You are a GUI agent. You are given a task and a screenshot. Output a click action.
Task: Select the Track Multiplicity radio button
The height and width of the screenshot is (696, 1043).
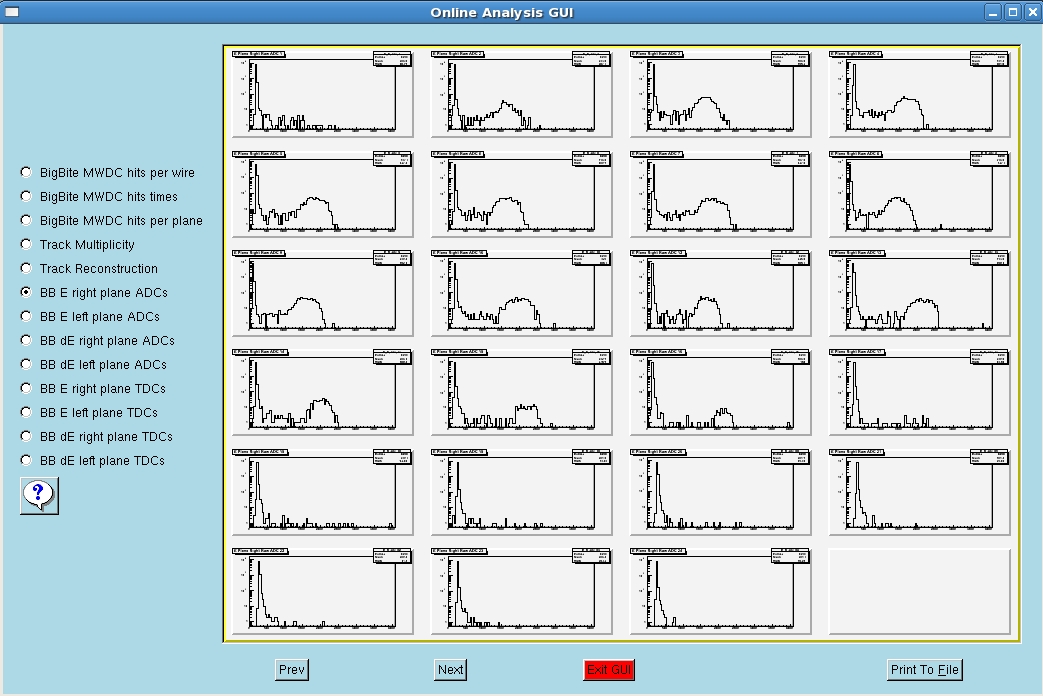26,244
